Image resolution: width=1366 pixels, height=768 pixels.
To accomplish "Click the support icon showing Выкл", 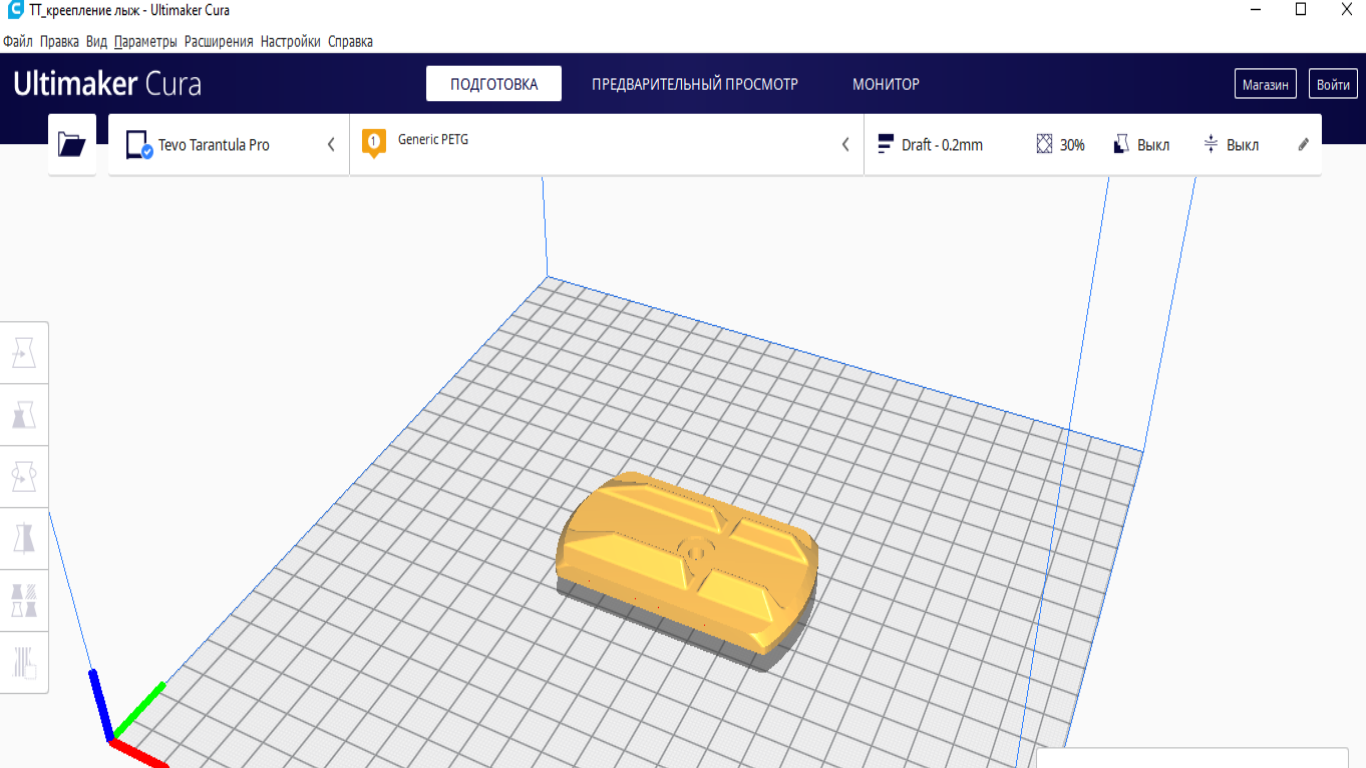I will click(1121, 145).
